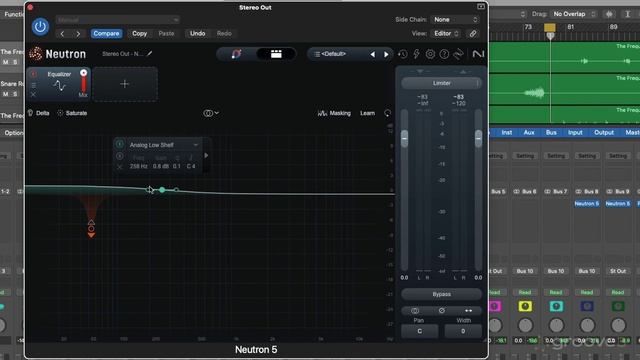Click the inter-plugin routing icon
This screenshot has height=360, width=640.
(458, 54)
